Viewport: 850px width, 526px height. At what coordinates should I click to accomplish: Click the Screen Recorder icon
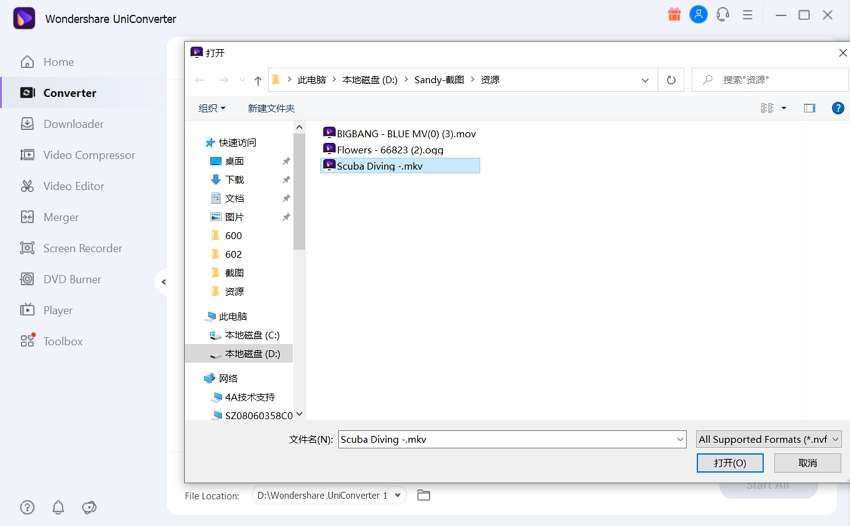click(27, 248)
